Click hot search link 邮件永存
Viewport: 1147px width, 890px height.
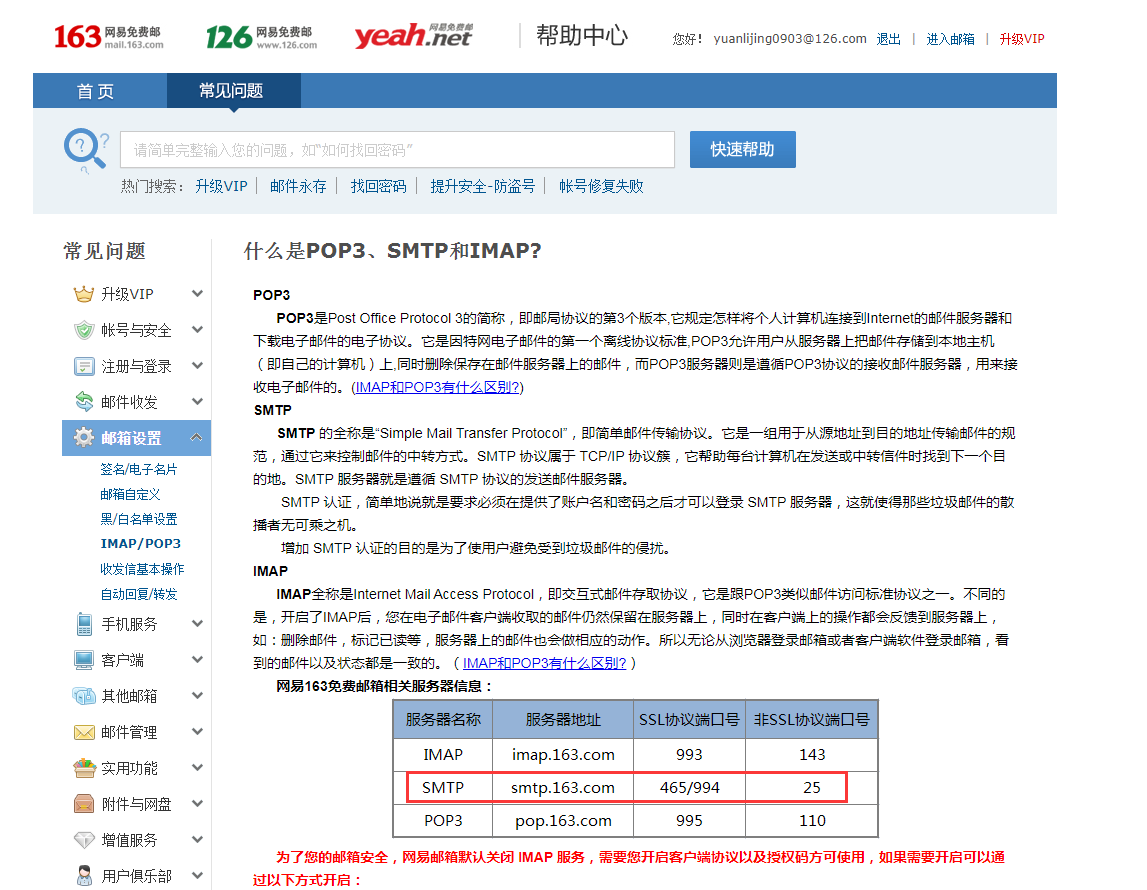(298, 186)
